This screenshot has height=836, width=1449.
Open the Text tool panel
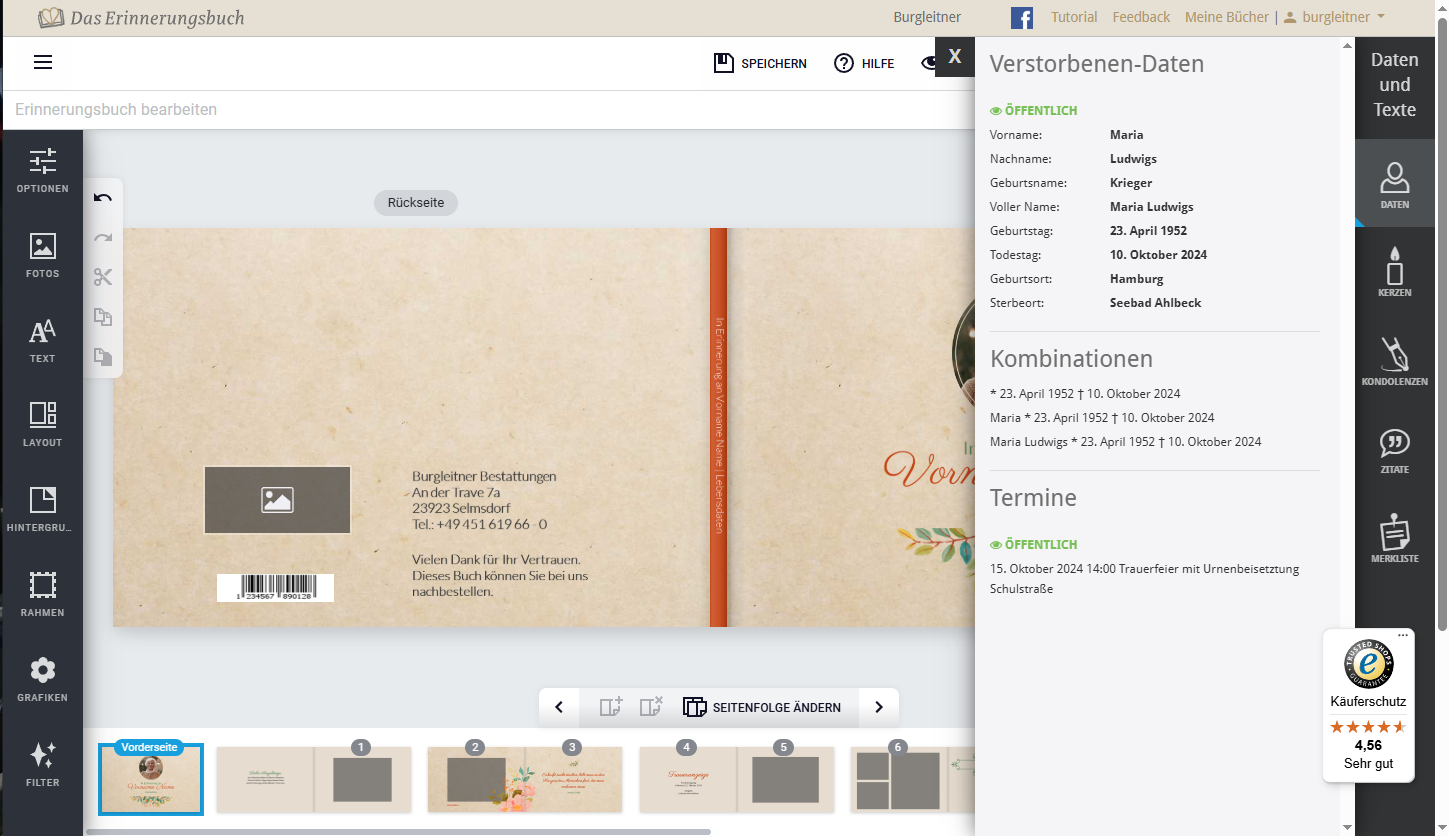click(x=42, y=341)
